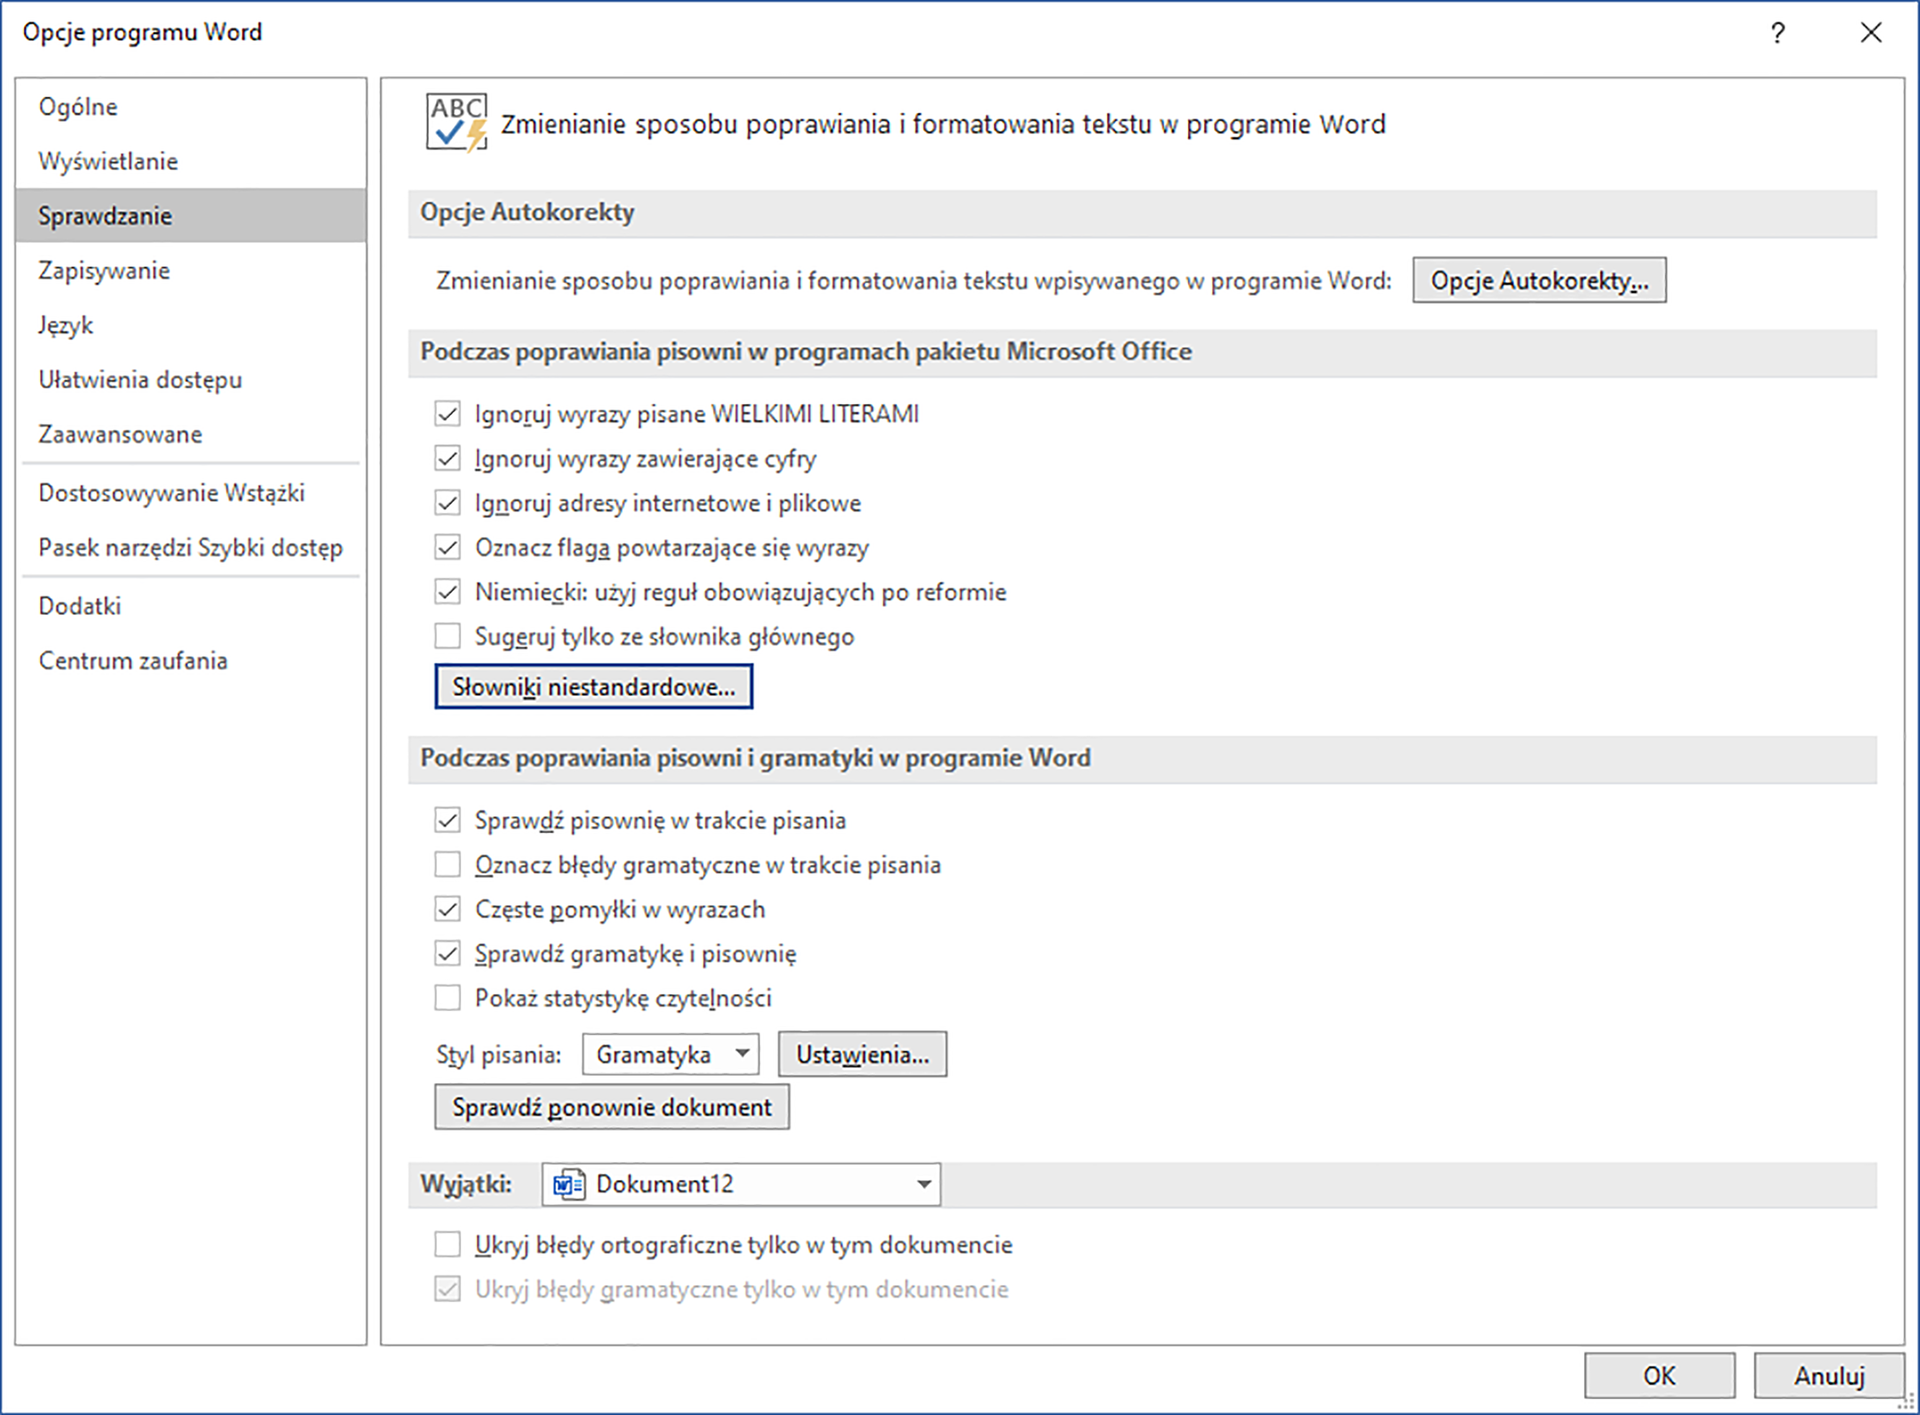Toggle Sprawdź pisownię w trakcie pisania
The width and height of the screenshot is (1920, 1415).
pyautogui.click(x=447, y=821)
